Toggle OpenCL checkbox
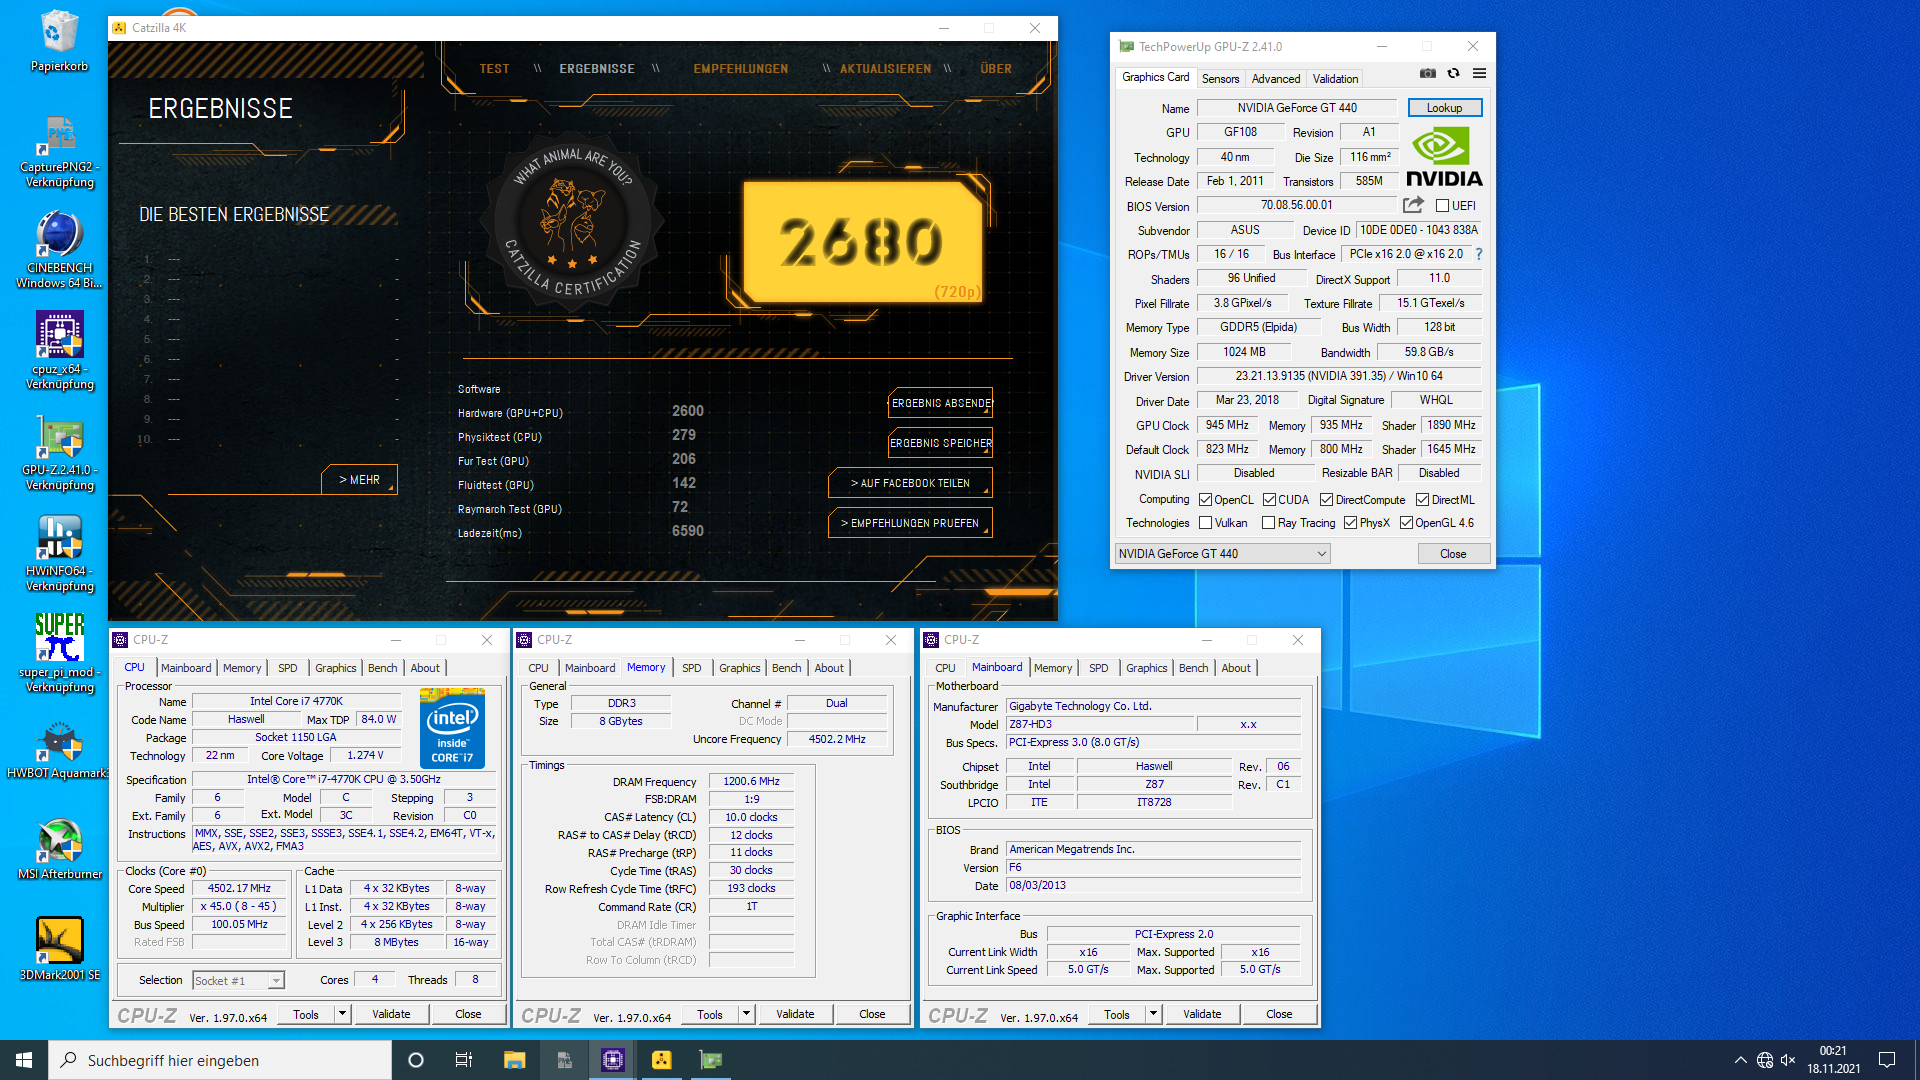The height and width of the screenshot is (1080, 1920). pos(1205,500)
